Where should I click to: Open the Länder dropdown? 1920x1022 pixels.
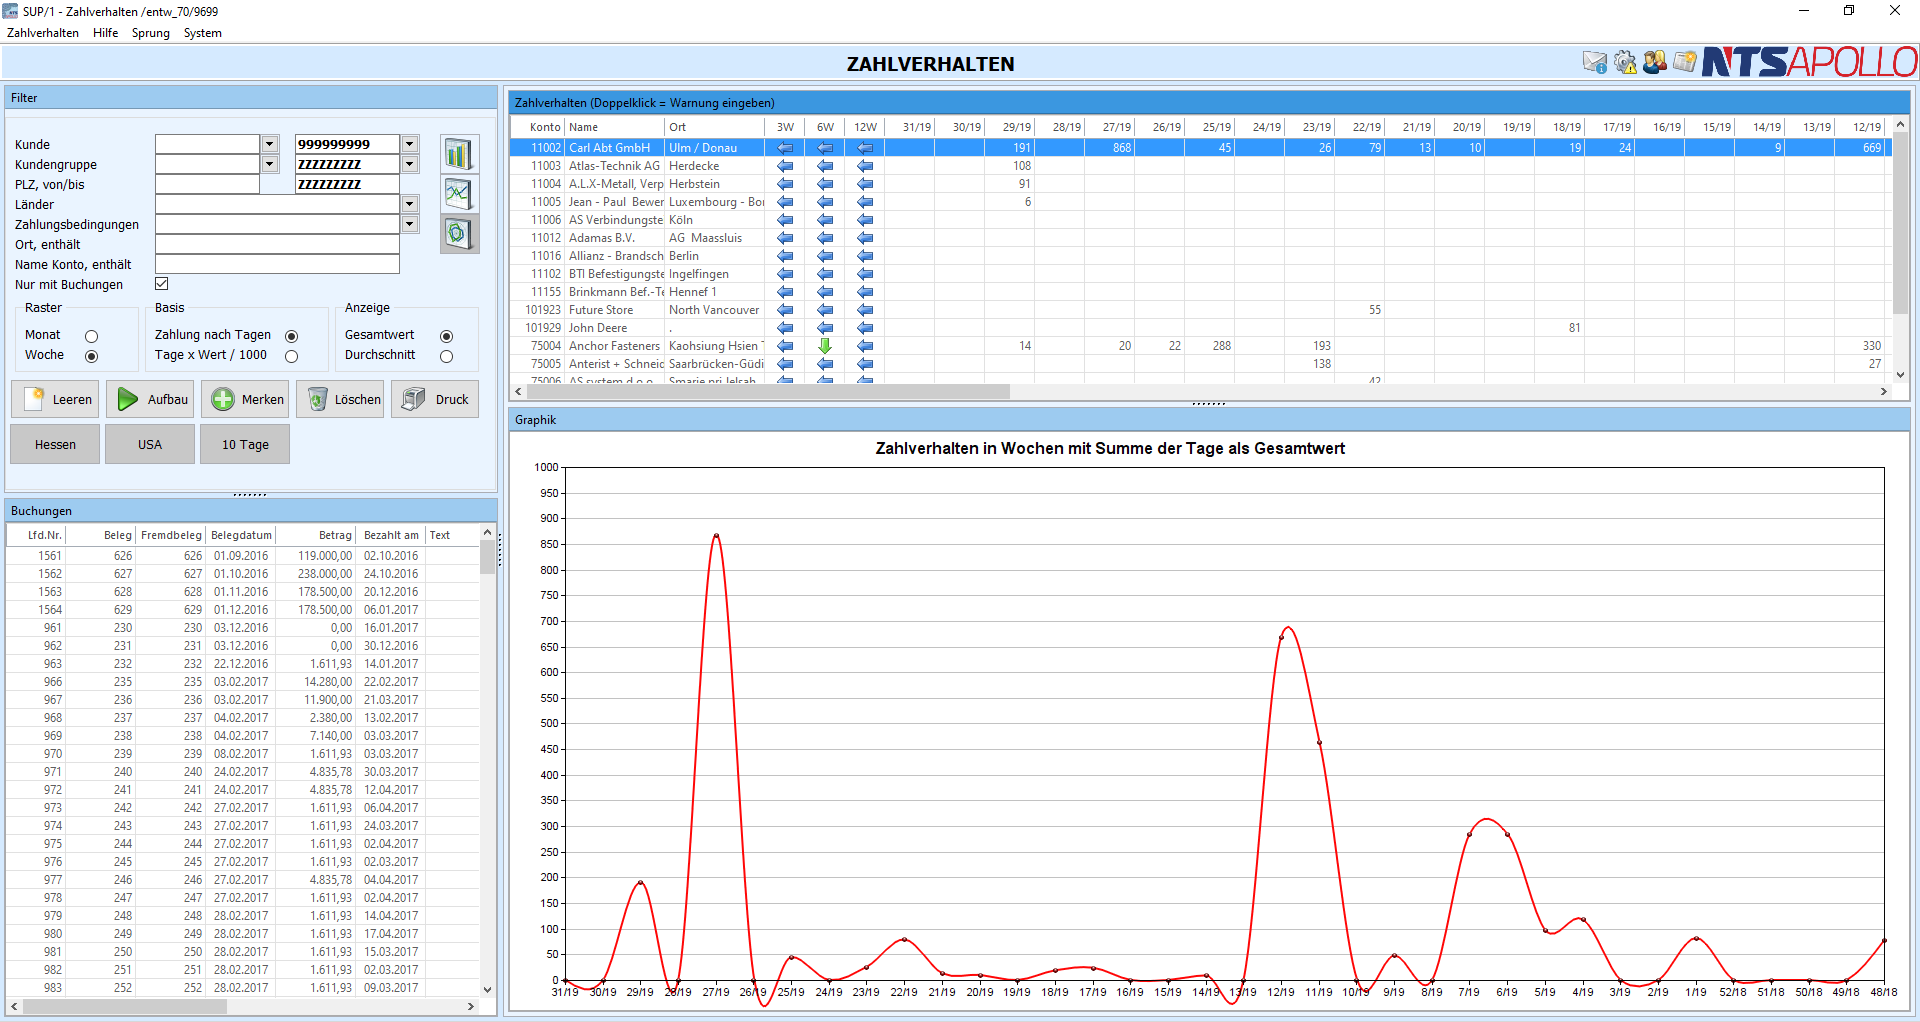pos(409,204)
